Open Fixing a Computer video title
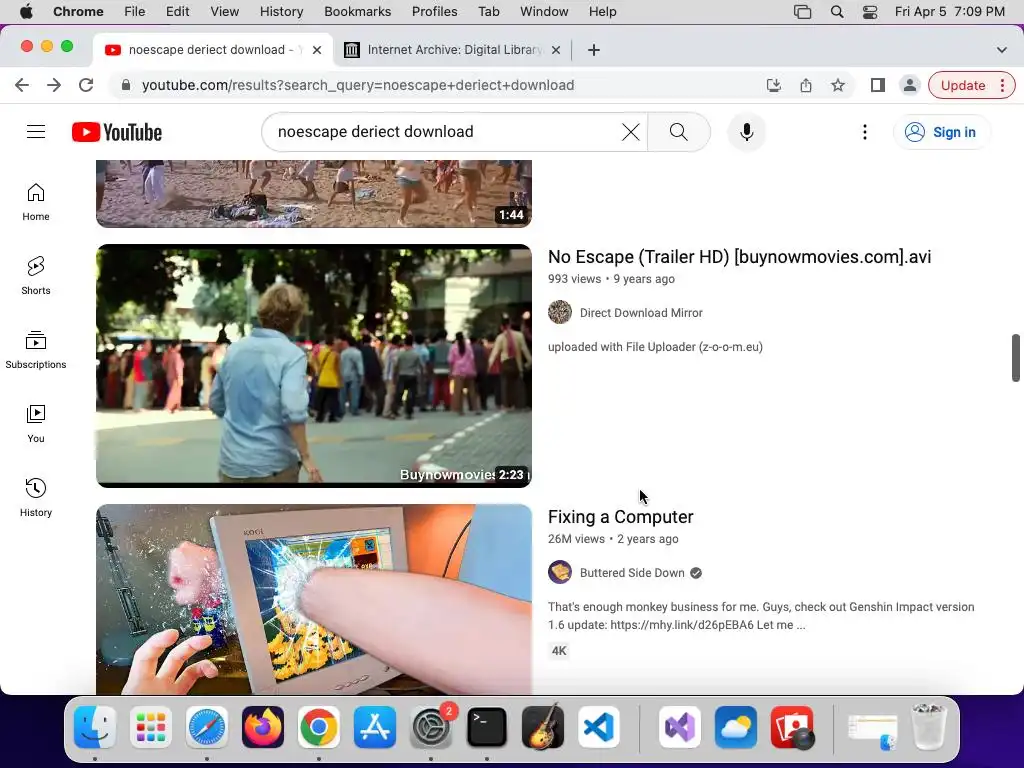1024x768 pixels. pos(620,517)
